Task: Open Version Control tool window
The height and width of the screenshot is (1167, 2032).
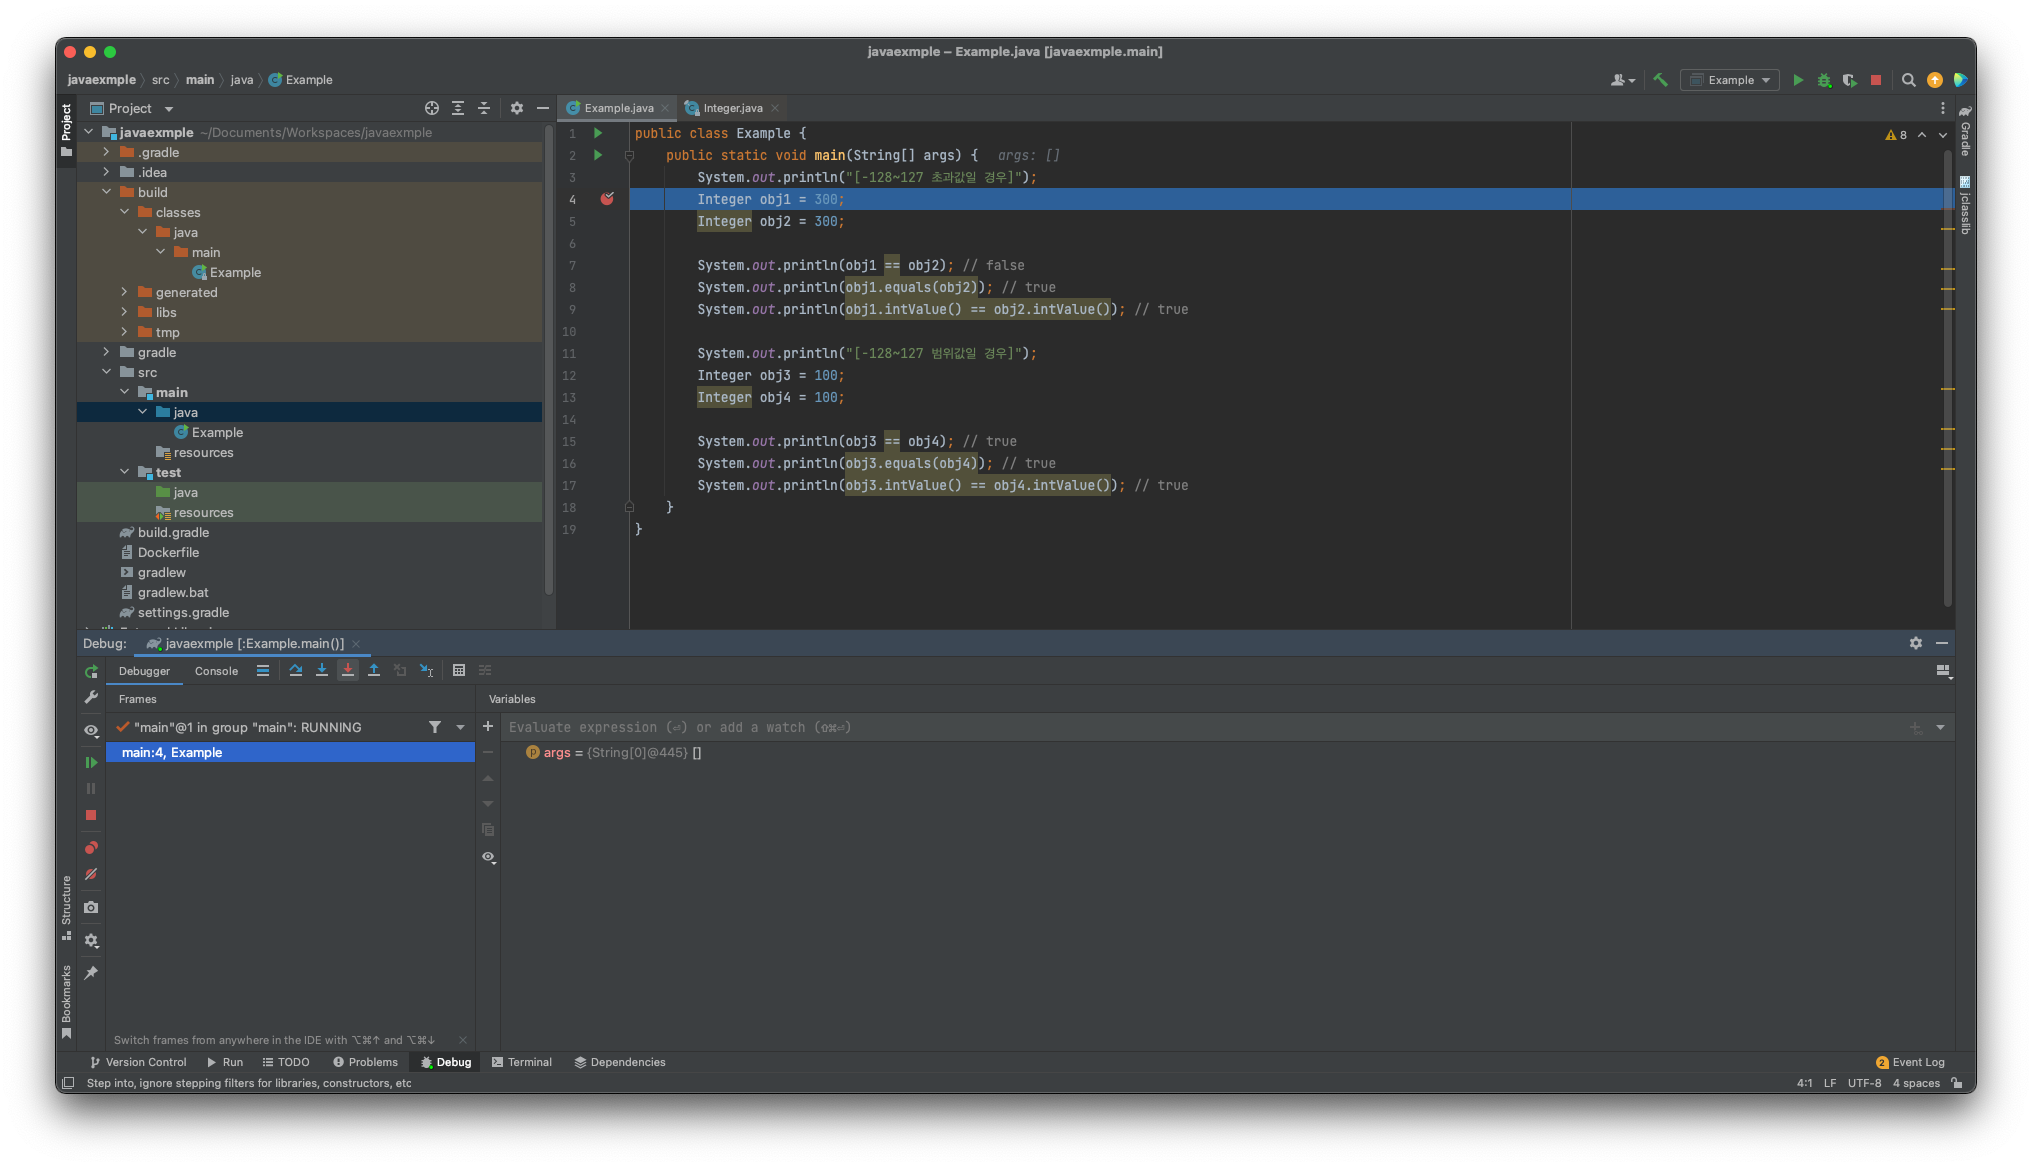Action: tap(137, 1062)
